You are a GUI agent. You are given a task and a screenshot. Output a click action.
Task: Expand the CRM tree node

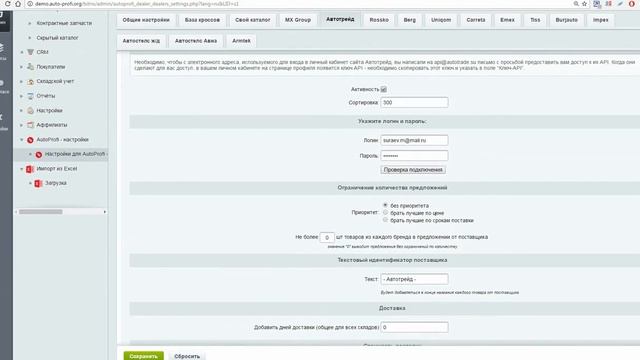coord(22,52)
